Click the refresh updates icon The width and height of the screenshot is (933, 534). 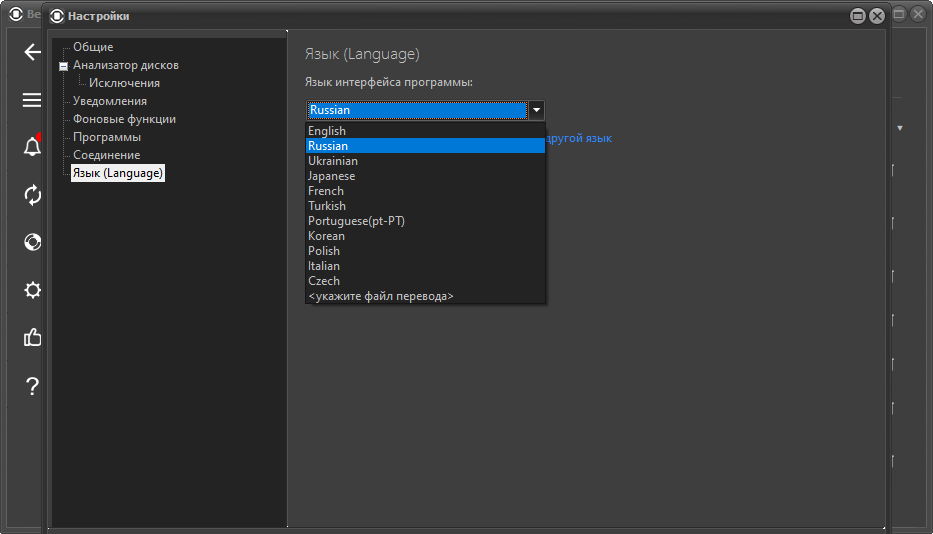(32, 195)
